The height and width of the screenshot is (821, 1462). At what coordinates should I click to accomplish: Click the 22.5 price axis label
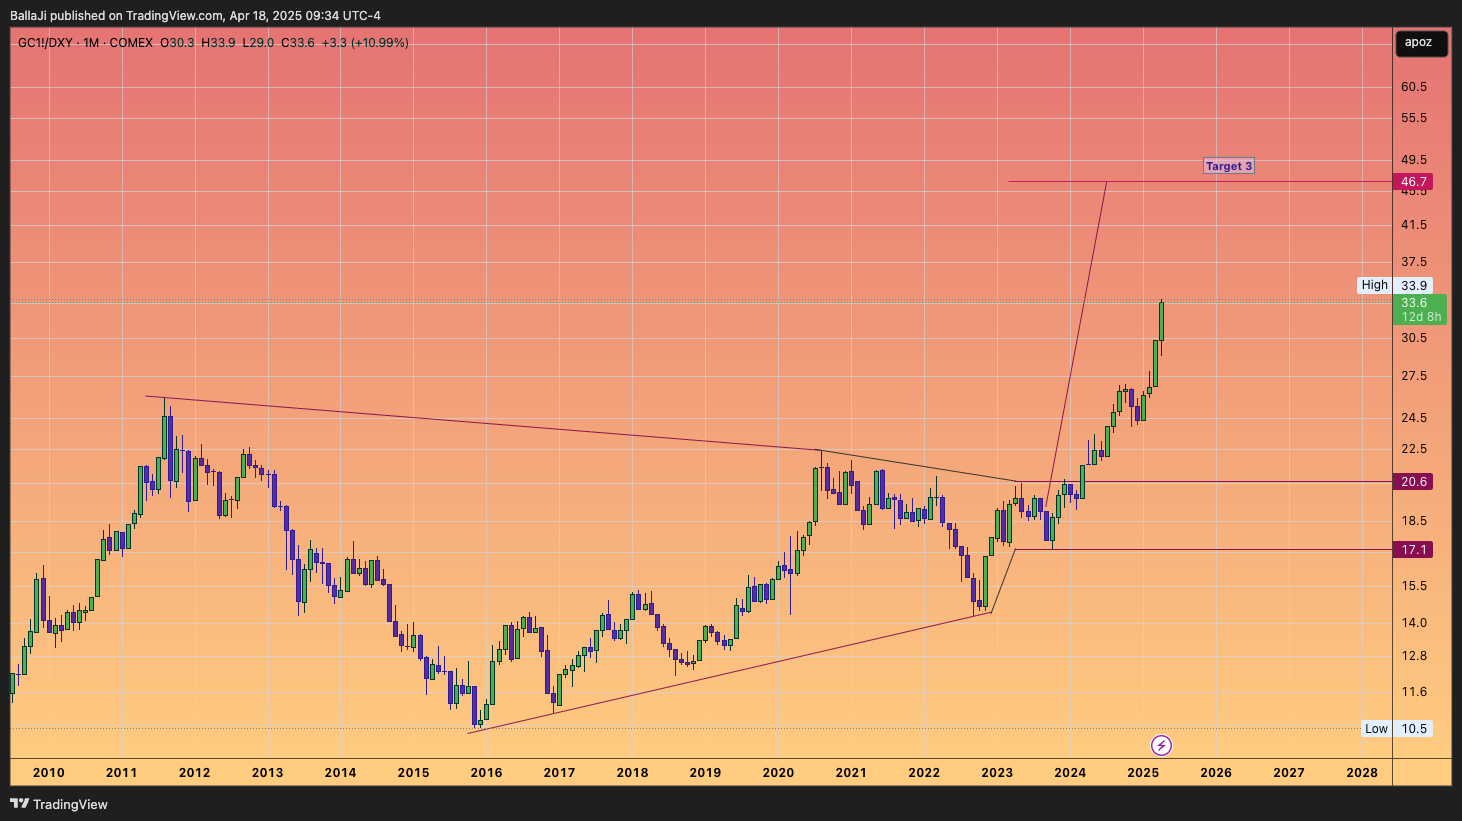coord(1413,449)
